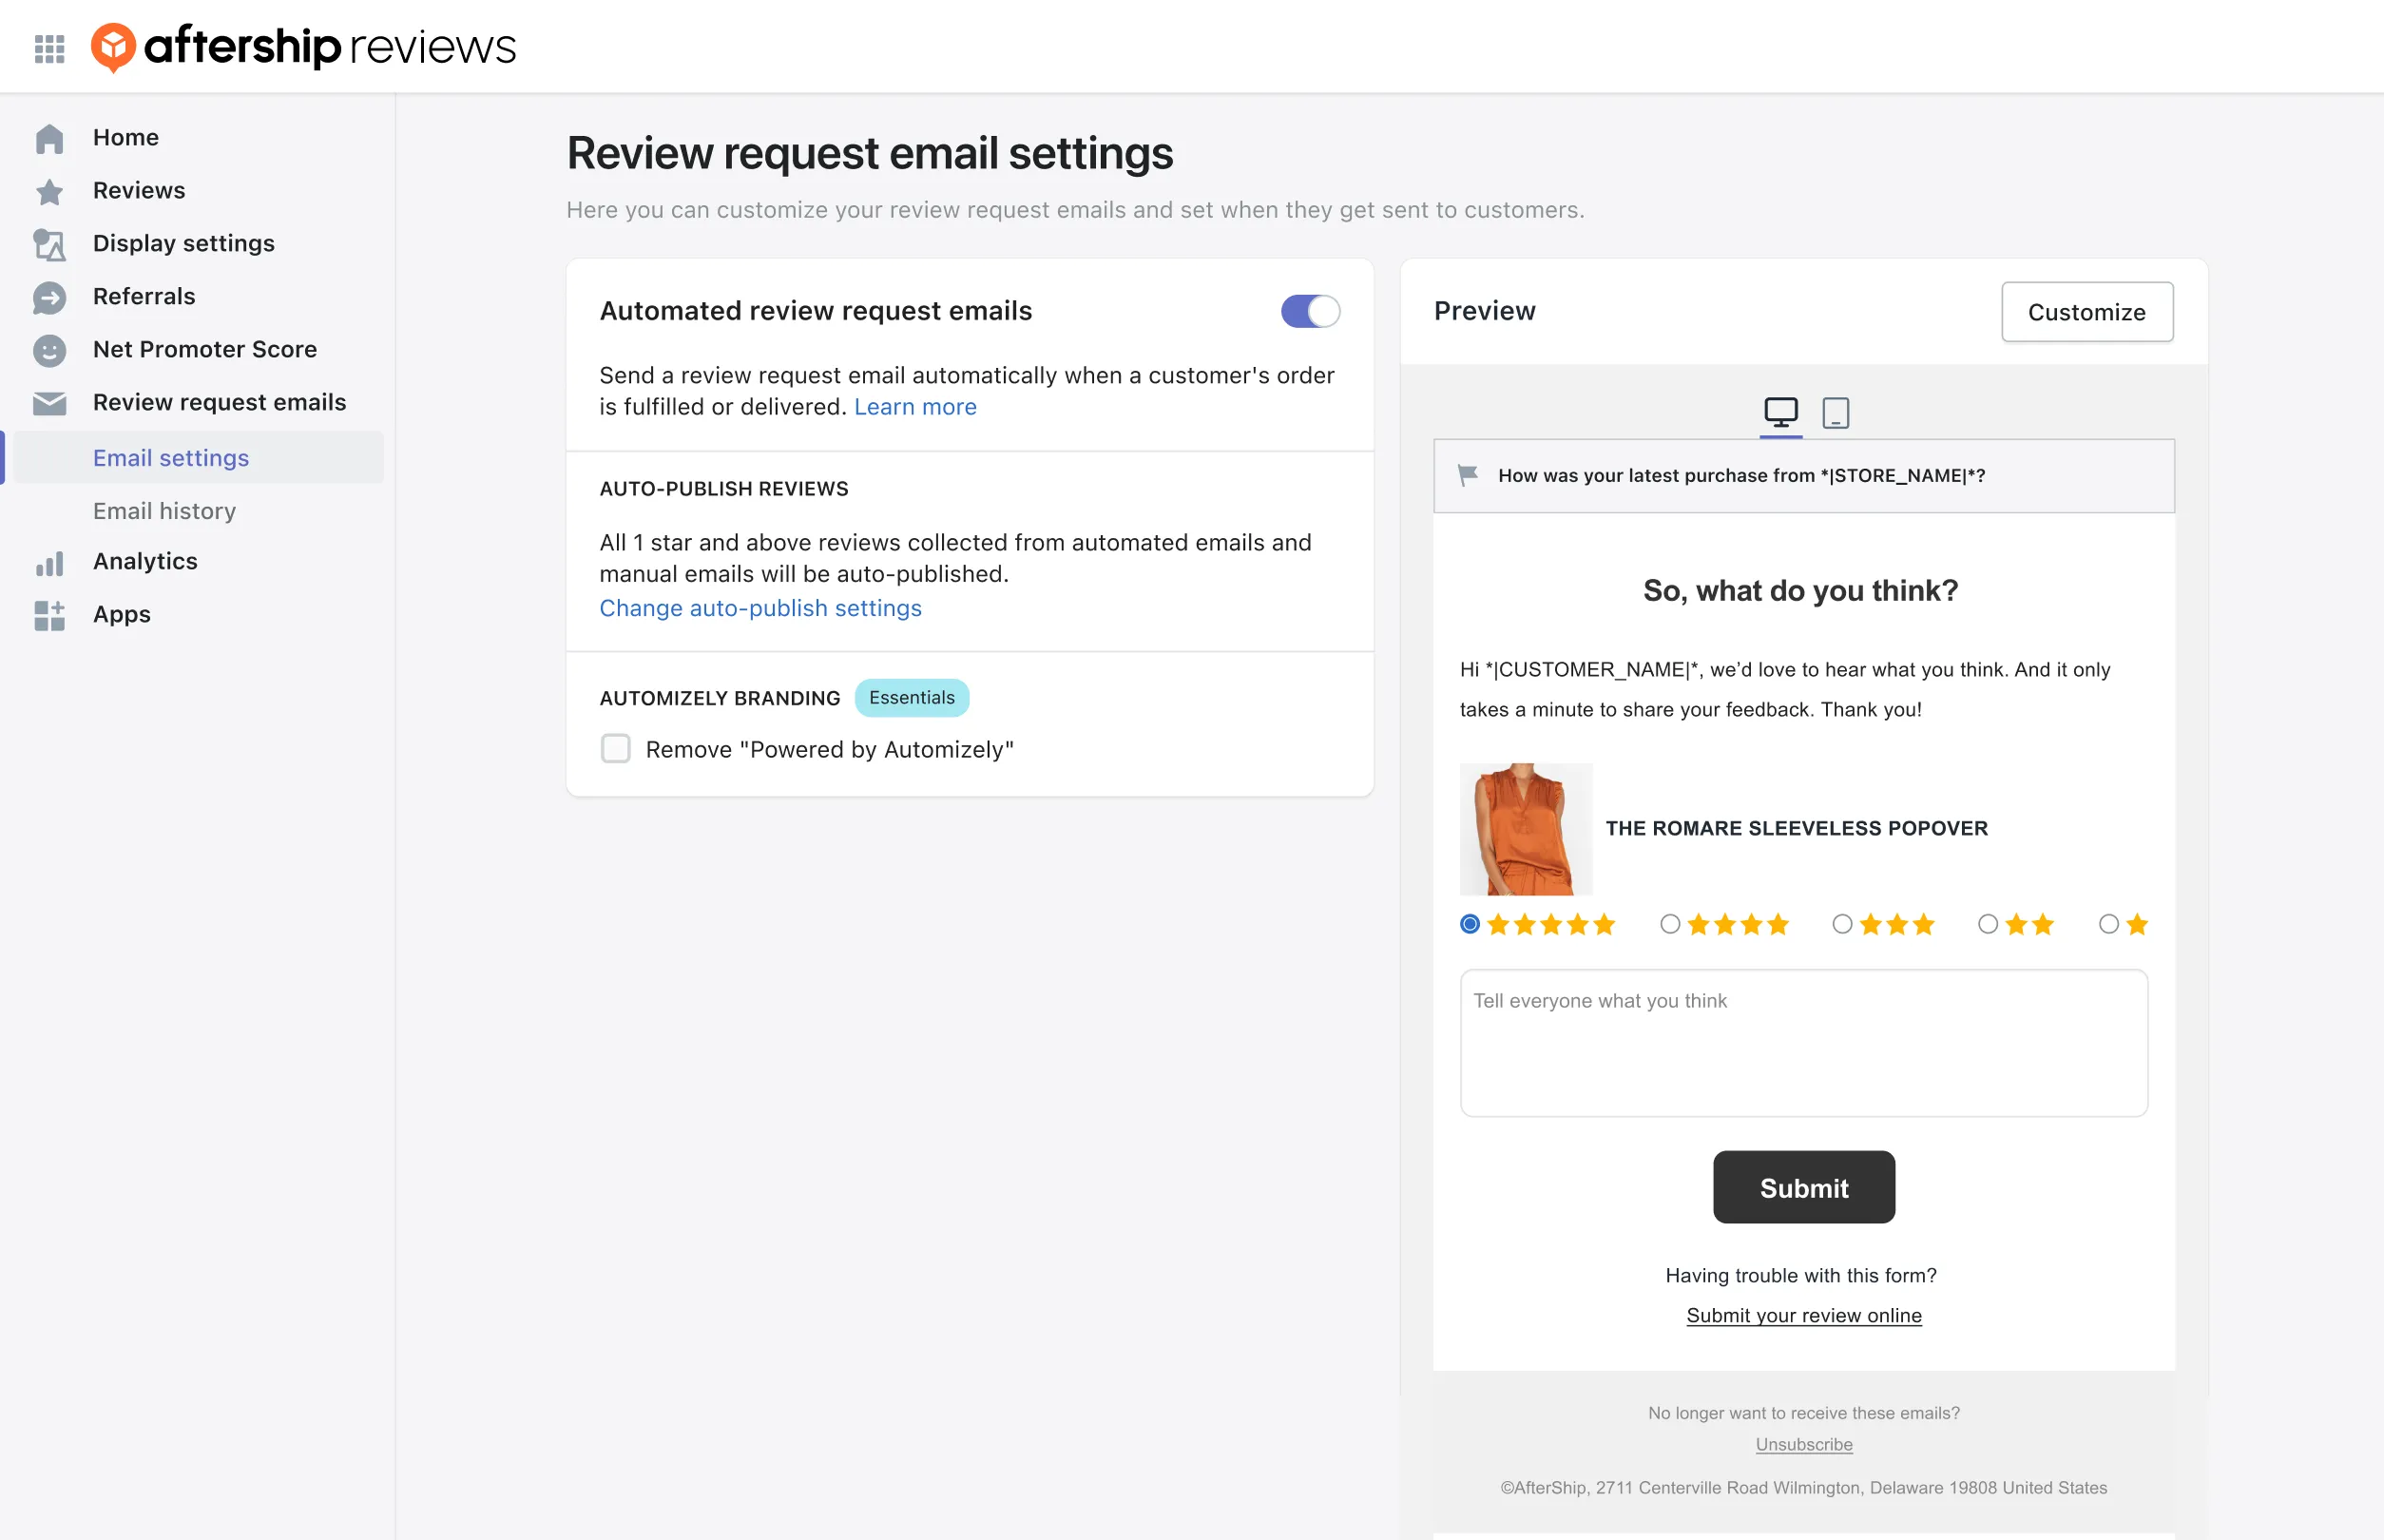
Task: Click the "Having trouble with this form?" text
Action: click(1800, 1275)
